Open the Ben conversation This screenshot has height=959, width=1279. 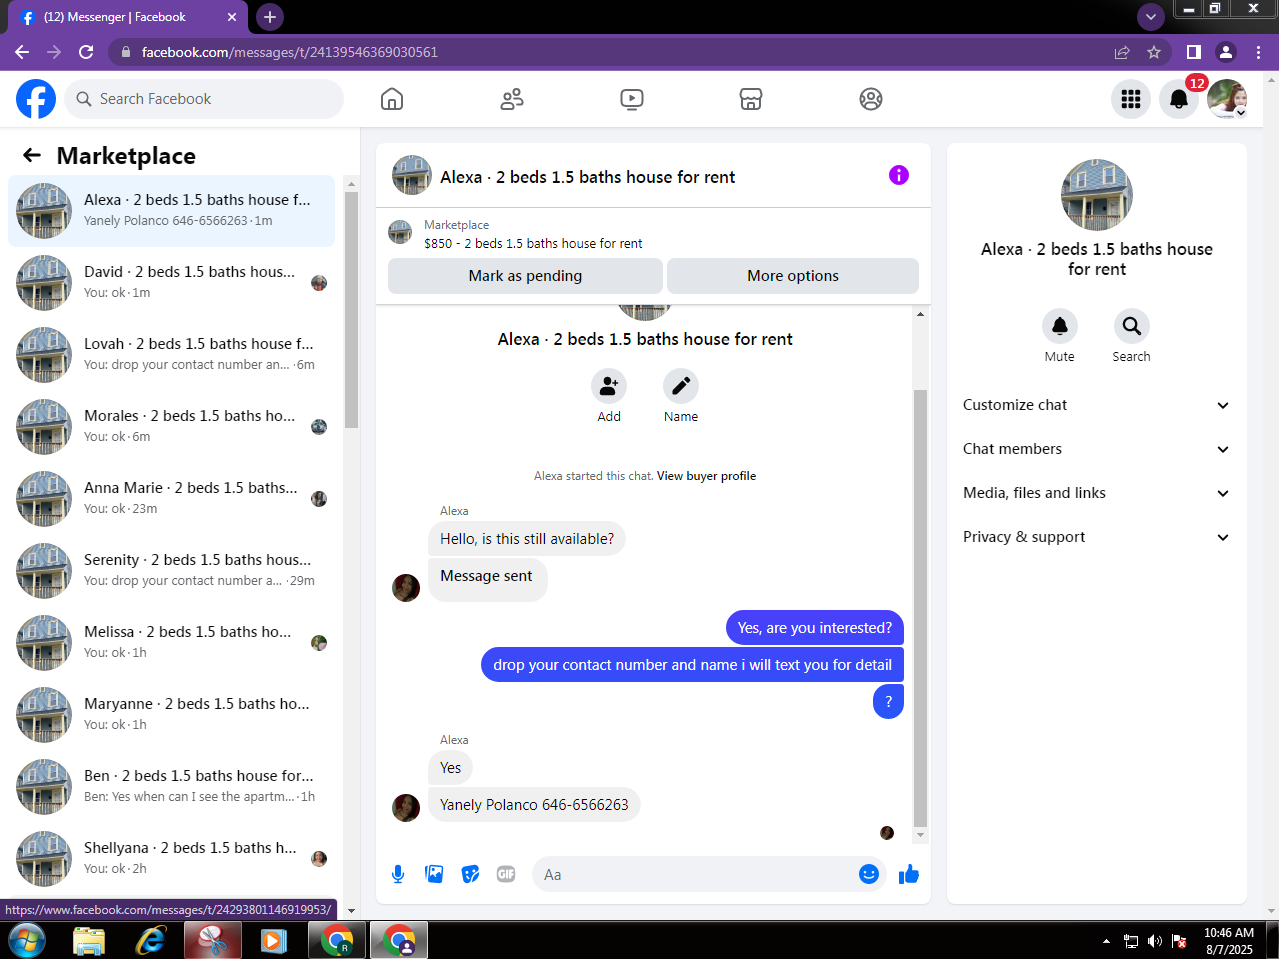click(172, 787)
